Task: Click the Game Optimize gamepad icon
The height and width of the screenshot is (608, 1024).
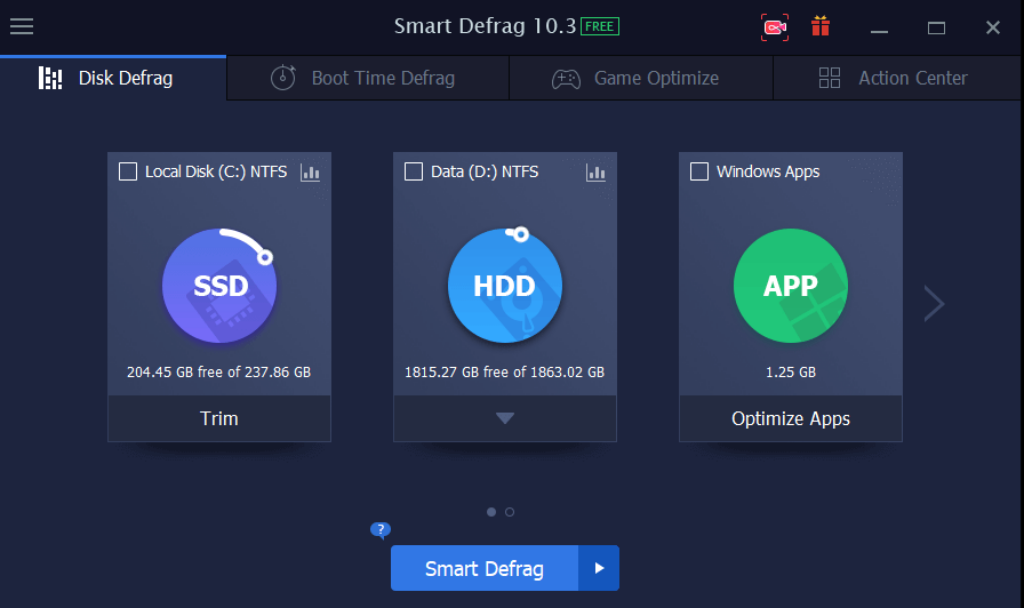Action: tap(566, 79)
